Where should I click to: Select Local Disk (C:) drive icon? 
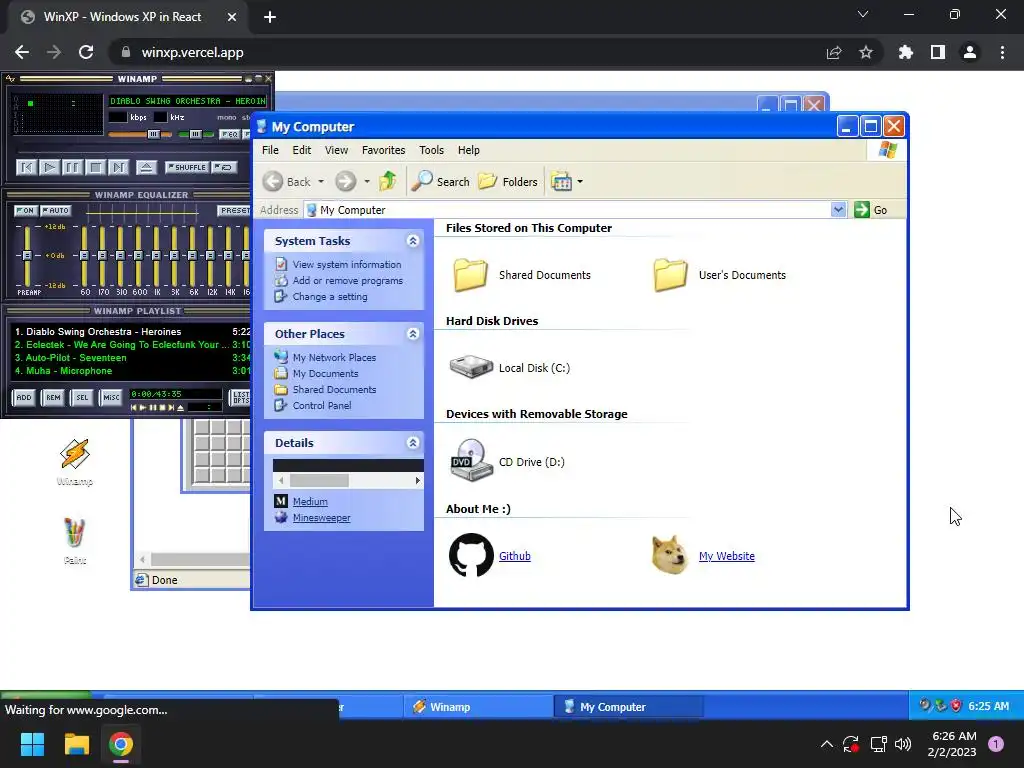[x=471, y=367]
